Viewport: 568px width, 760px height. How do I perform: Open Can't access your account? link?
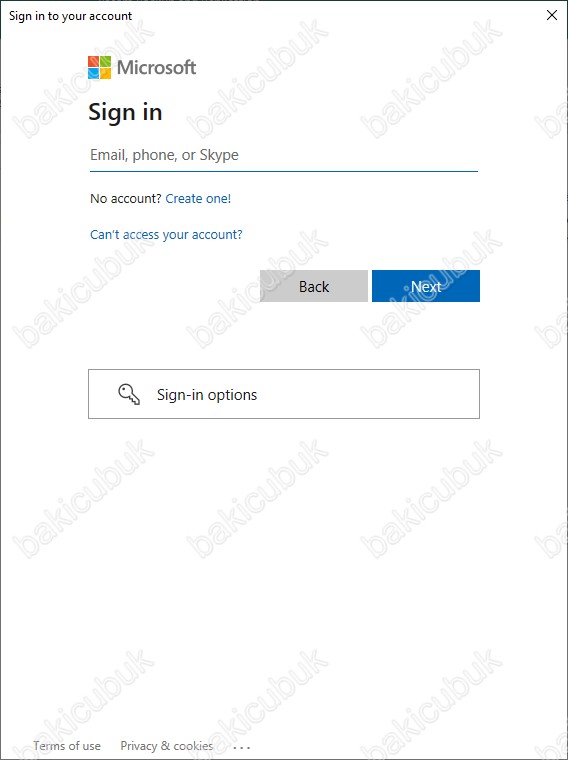pos(166,235)
